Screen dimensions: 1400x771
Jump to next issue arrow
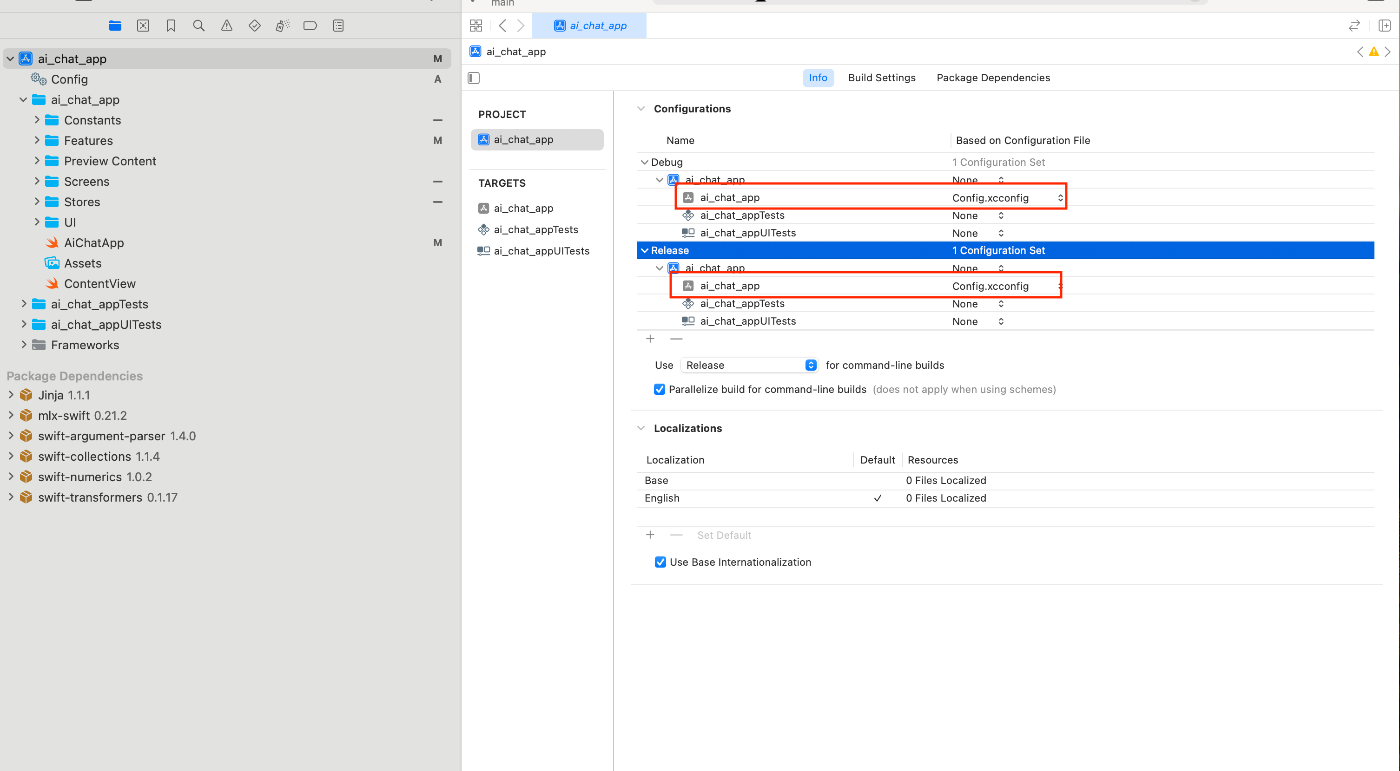point(1388,52)
